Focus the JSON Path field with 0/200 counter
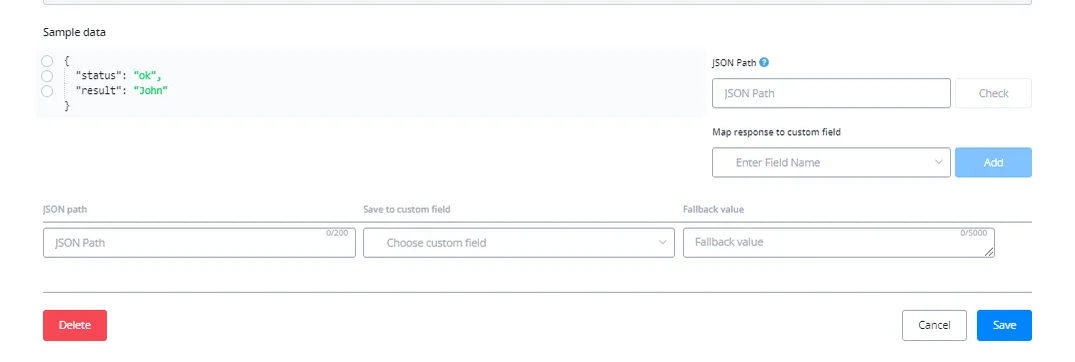Screen dimensions: 1075x362 (x=200, y=243)
